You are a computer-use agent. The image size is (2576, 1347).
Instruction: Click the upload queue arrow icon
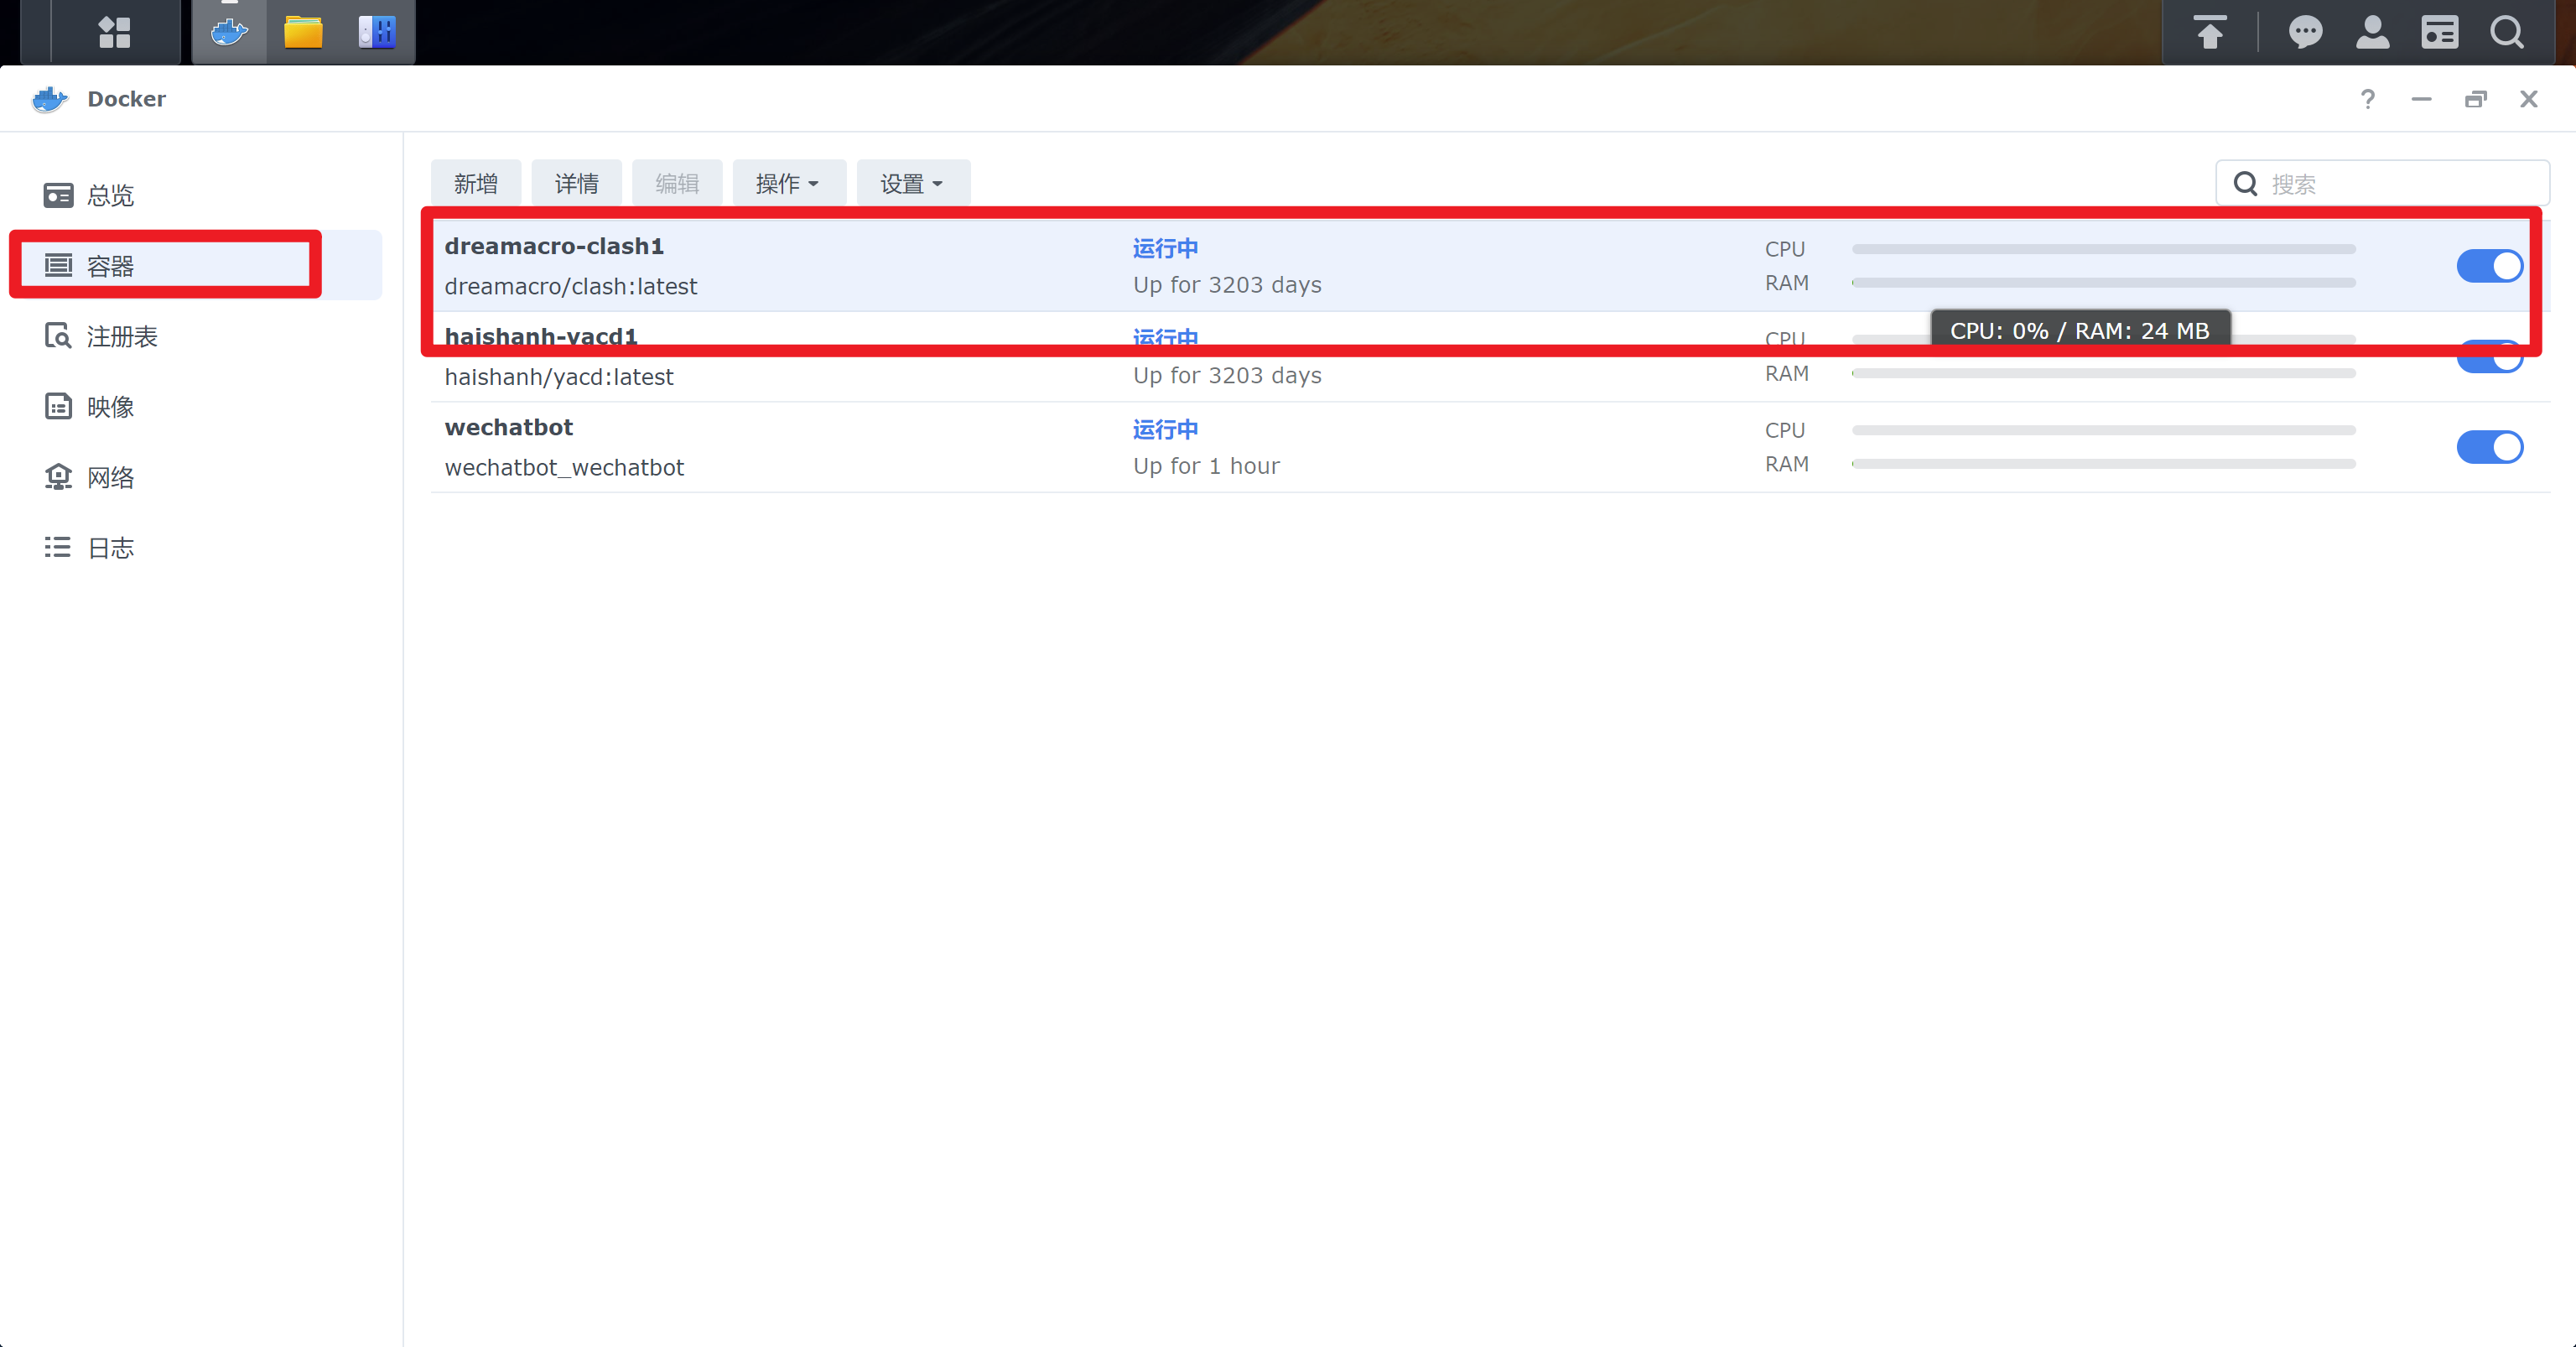tap(2210, 32)
